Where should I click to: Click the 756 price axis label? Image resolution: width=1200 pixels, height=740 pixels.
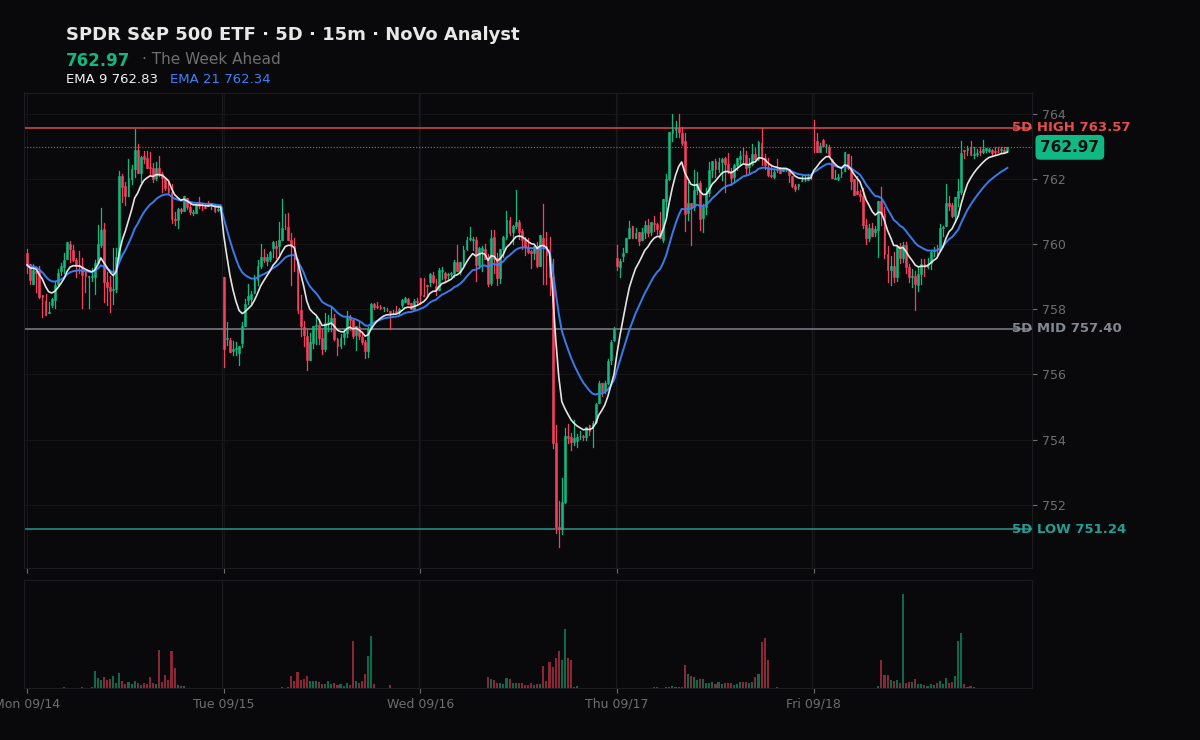(1054, 375)
